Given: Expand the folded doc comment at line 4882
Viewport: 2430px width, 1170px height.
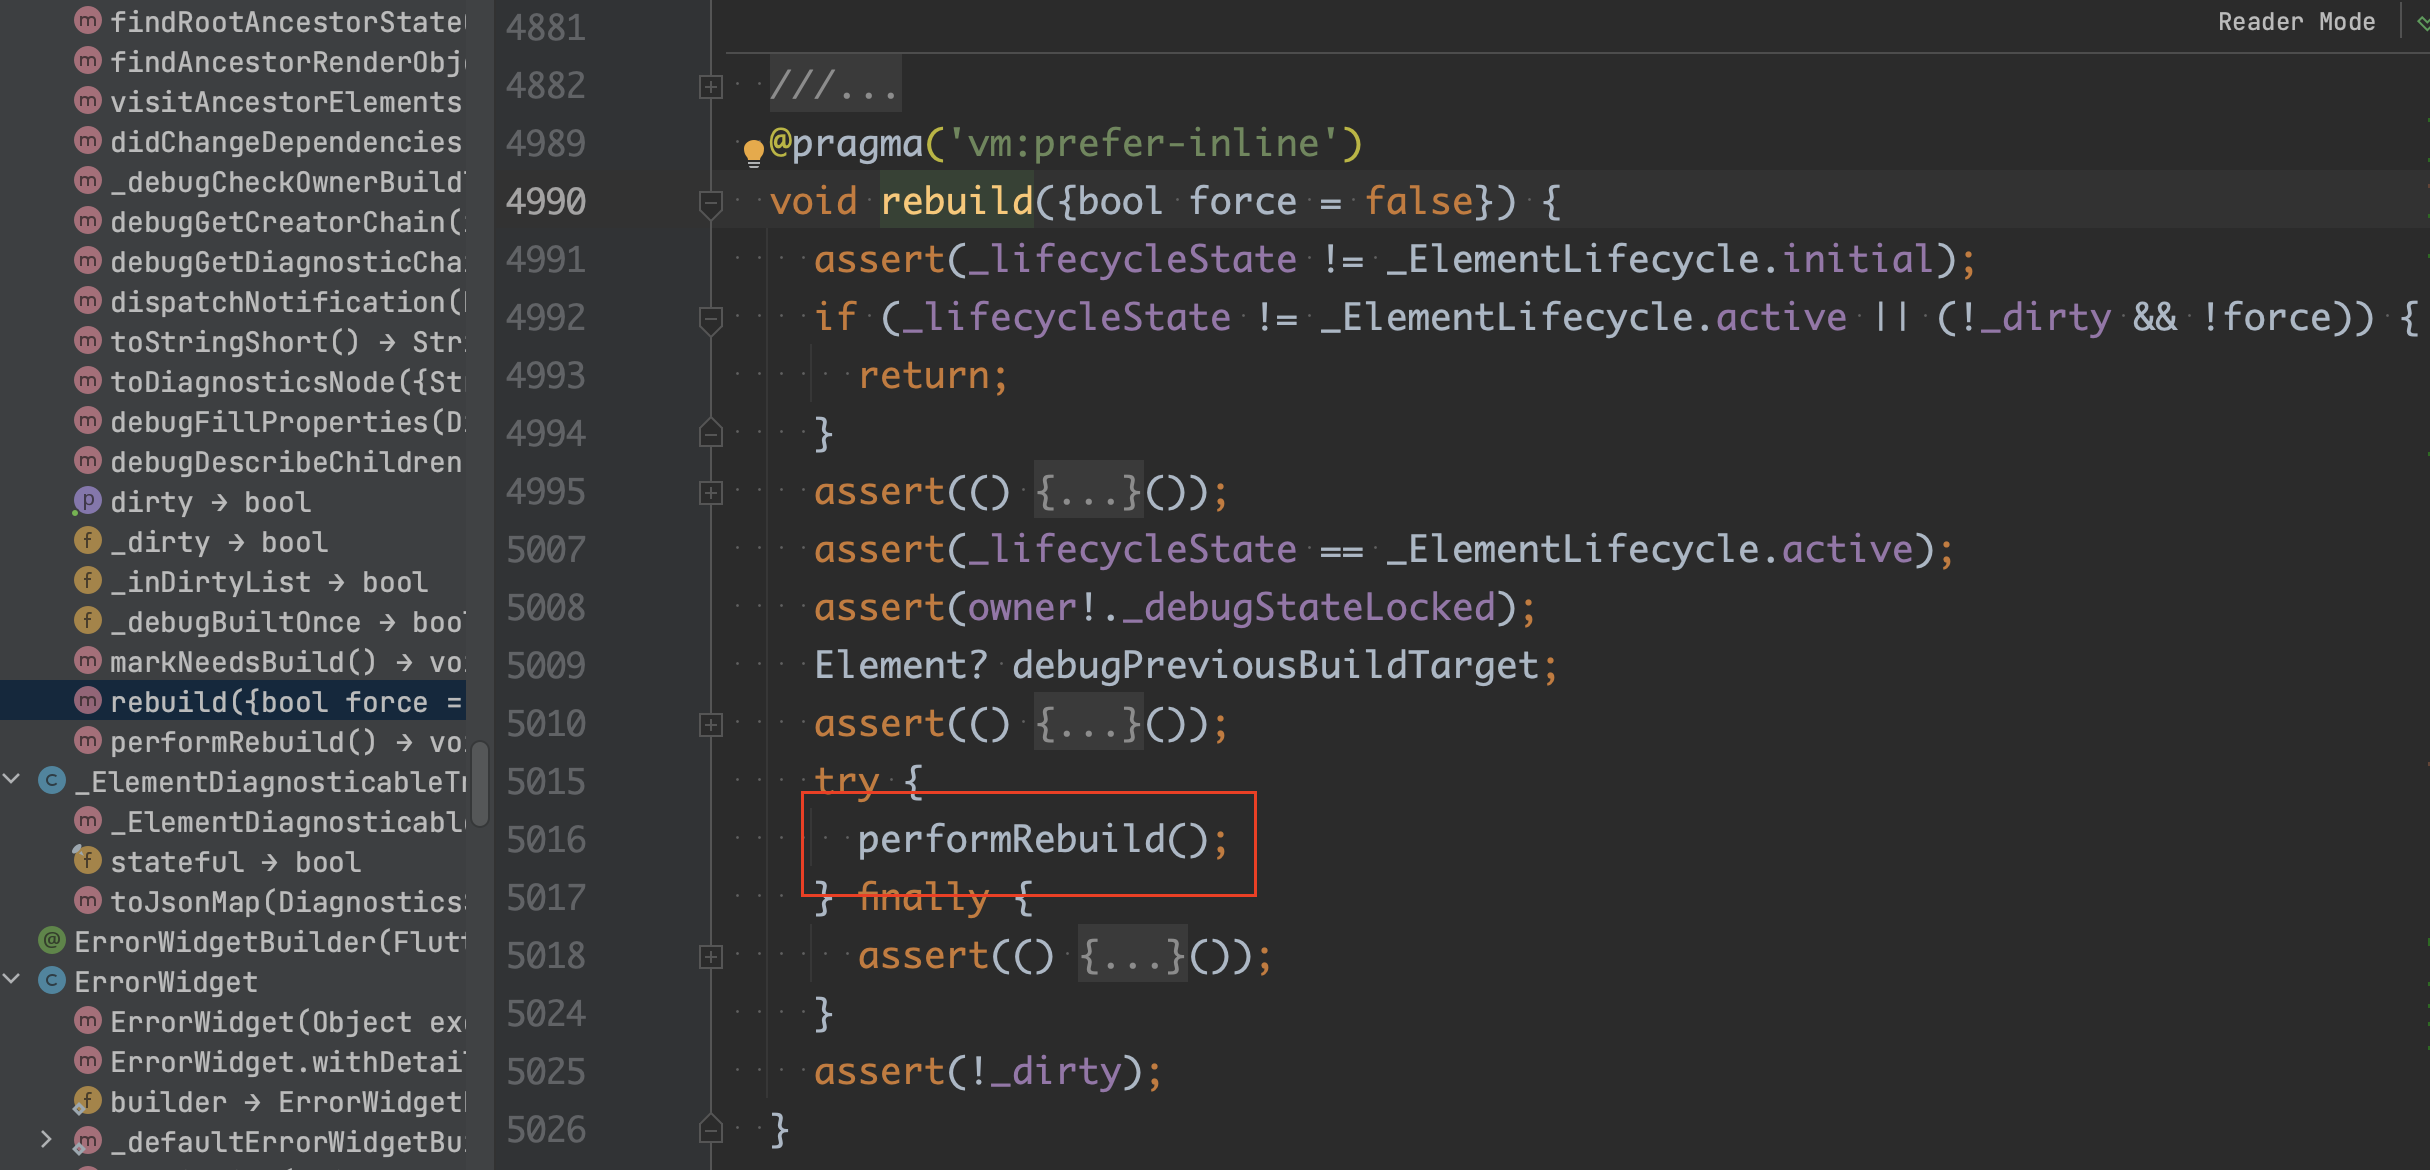Looking at the screenshot, I should (x=710, y=87).
